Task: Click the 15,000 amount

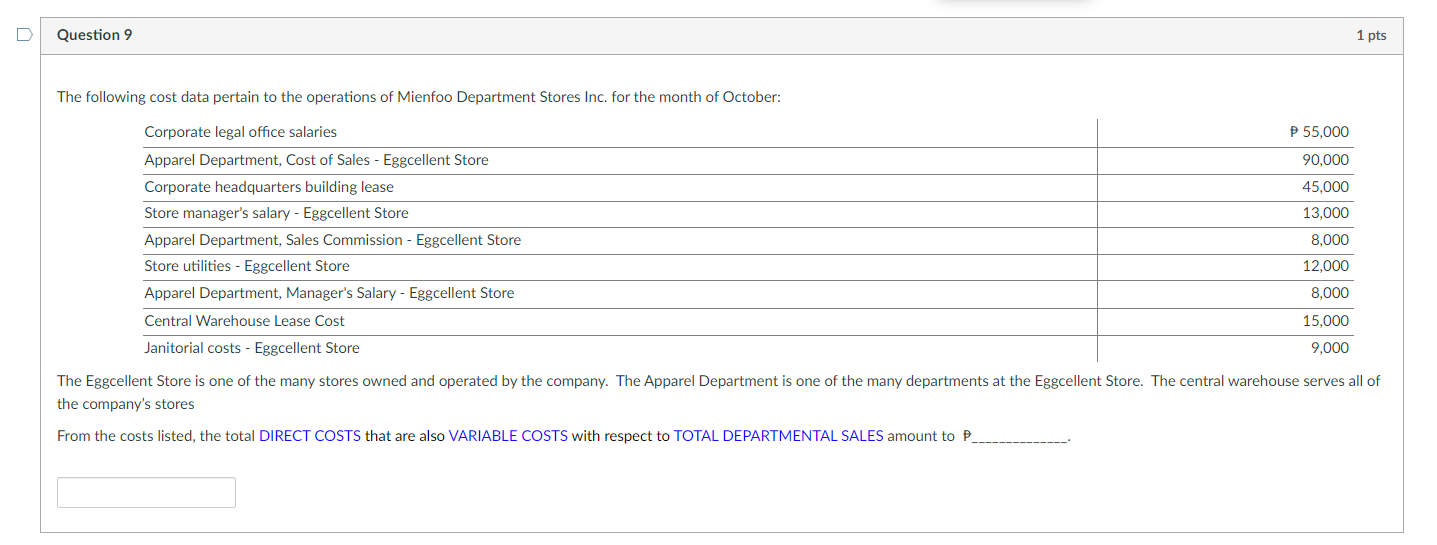Action: [x=1325, y=321]
